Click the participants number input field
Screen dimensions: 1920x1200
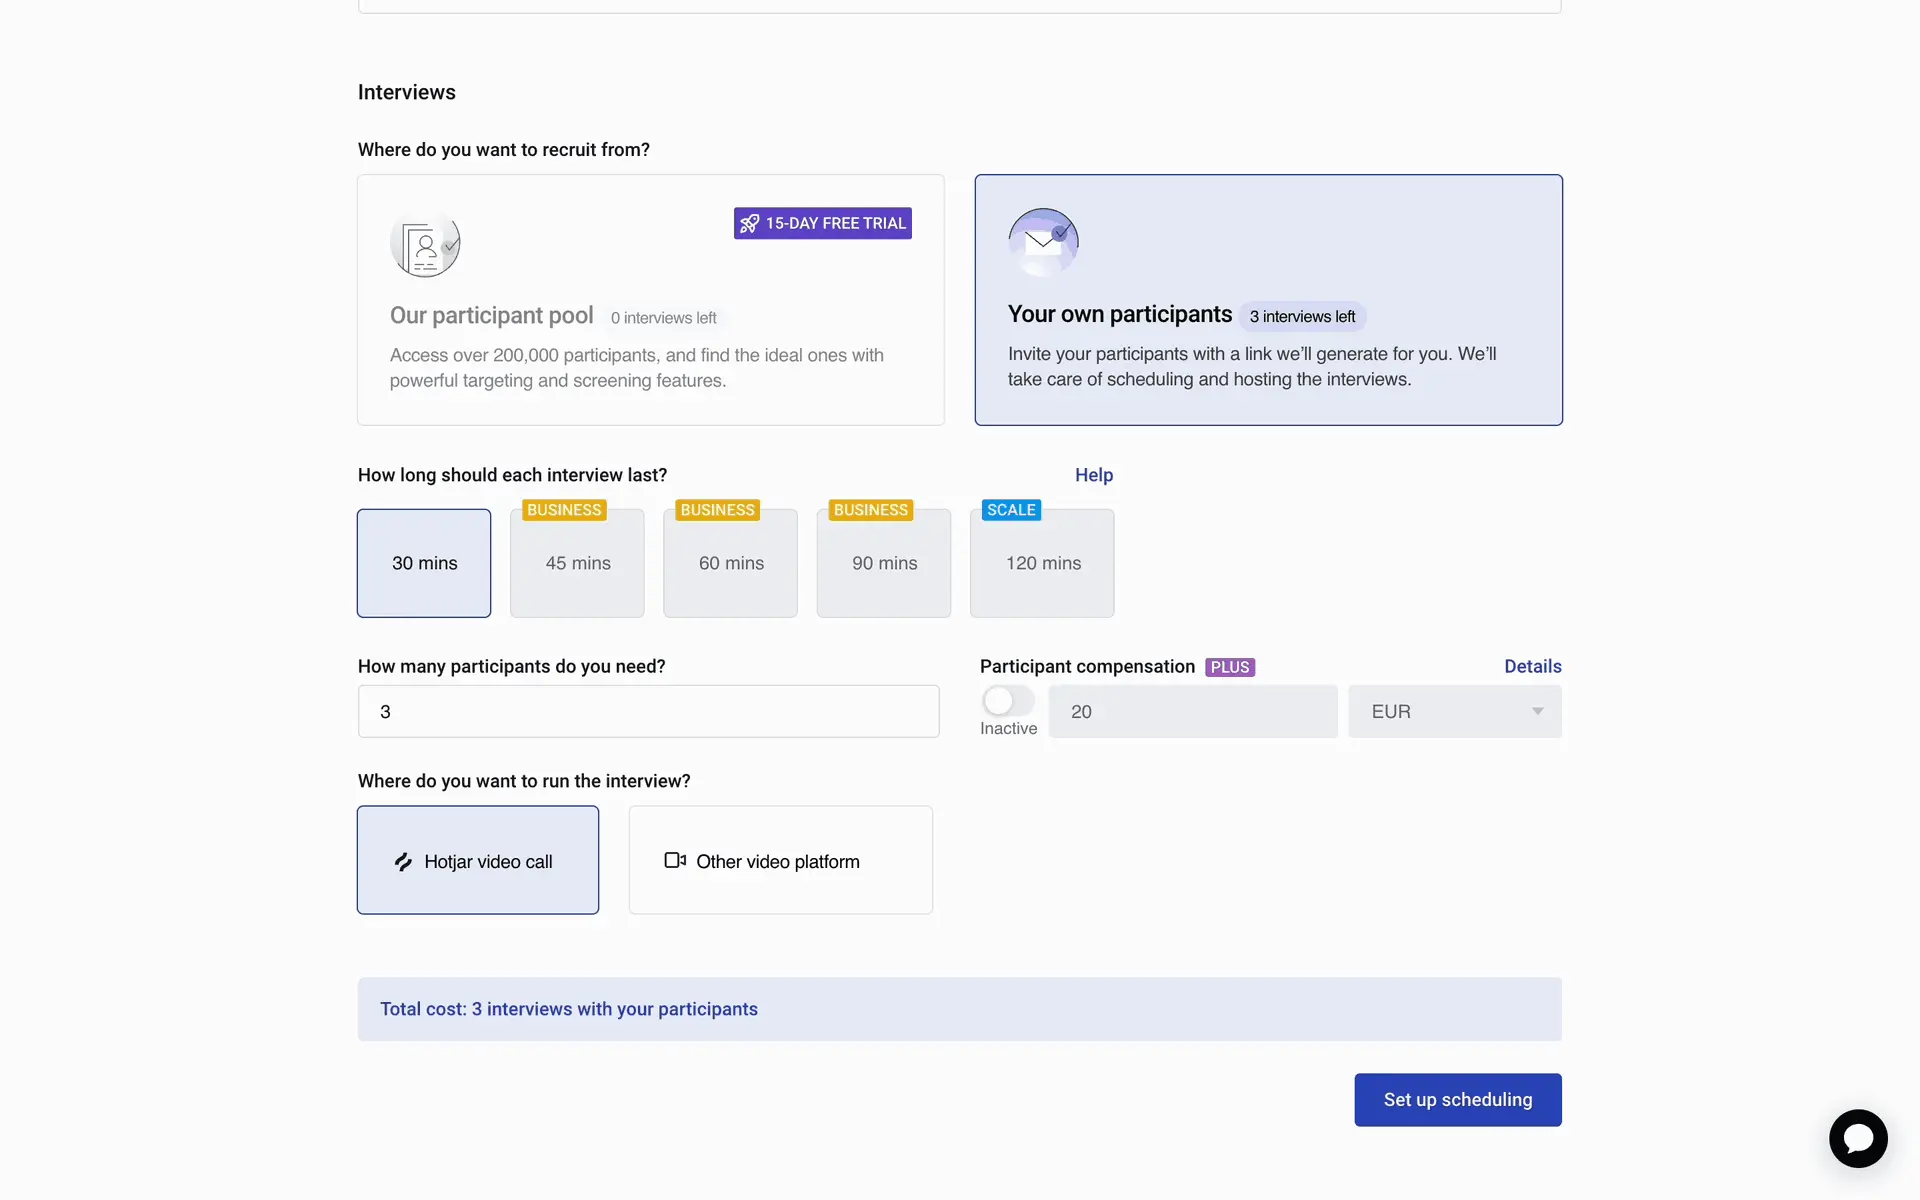[648, 712]
